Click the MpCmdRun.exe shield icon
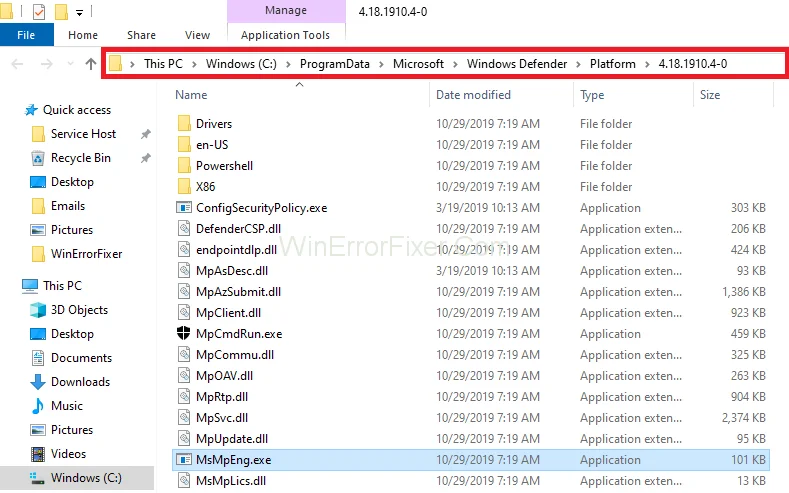 (184, 334)
